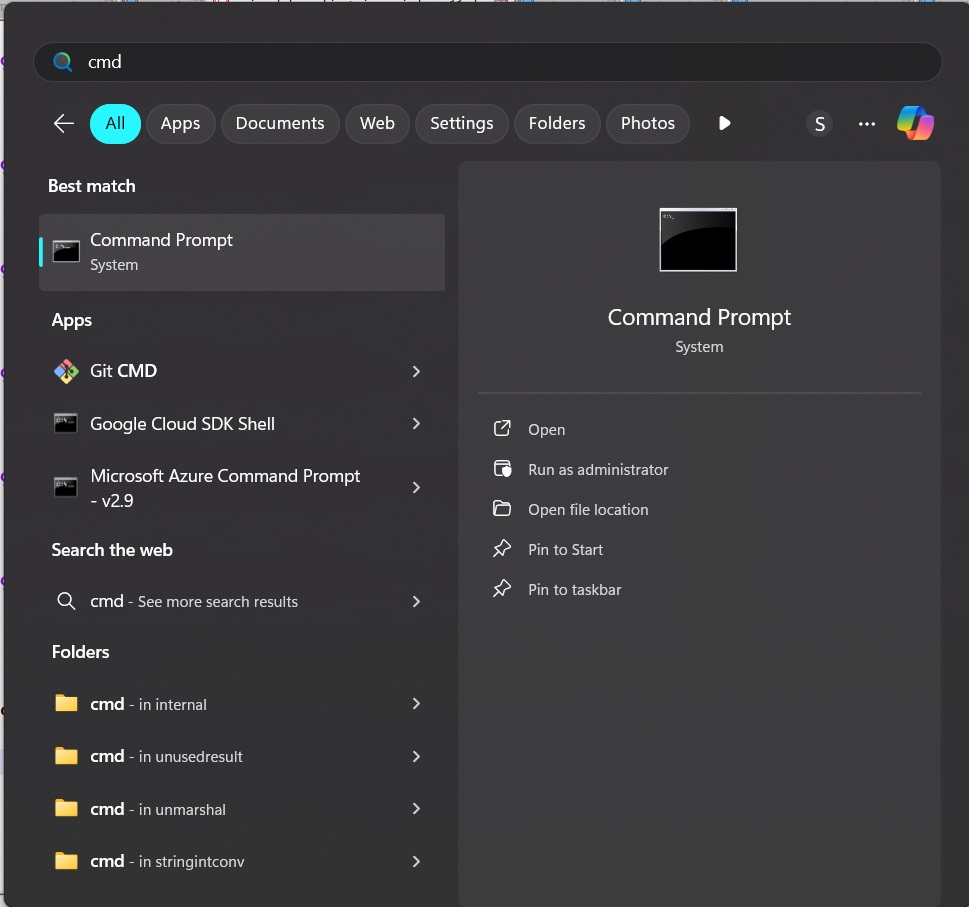
Task: Expand the cmd in unmarshal result
Action: tap(416, 809)
